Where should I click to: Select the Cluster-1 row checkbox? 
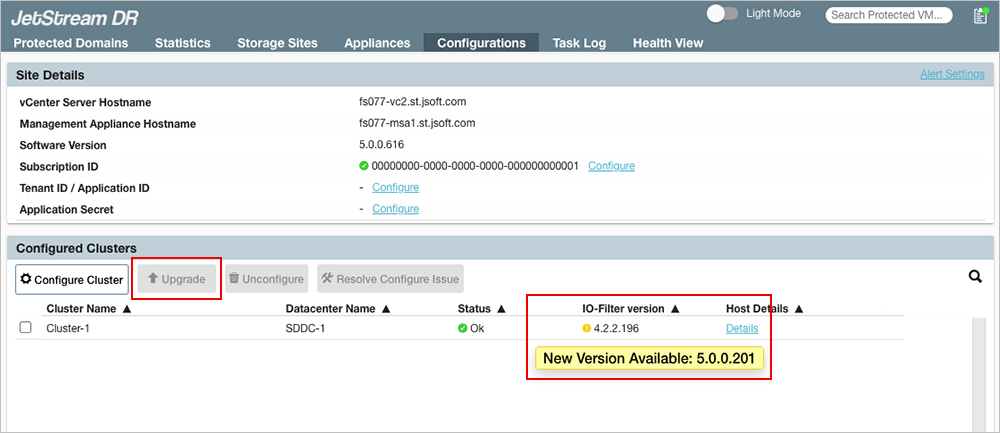(x=26, y=328)
